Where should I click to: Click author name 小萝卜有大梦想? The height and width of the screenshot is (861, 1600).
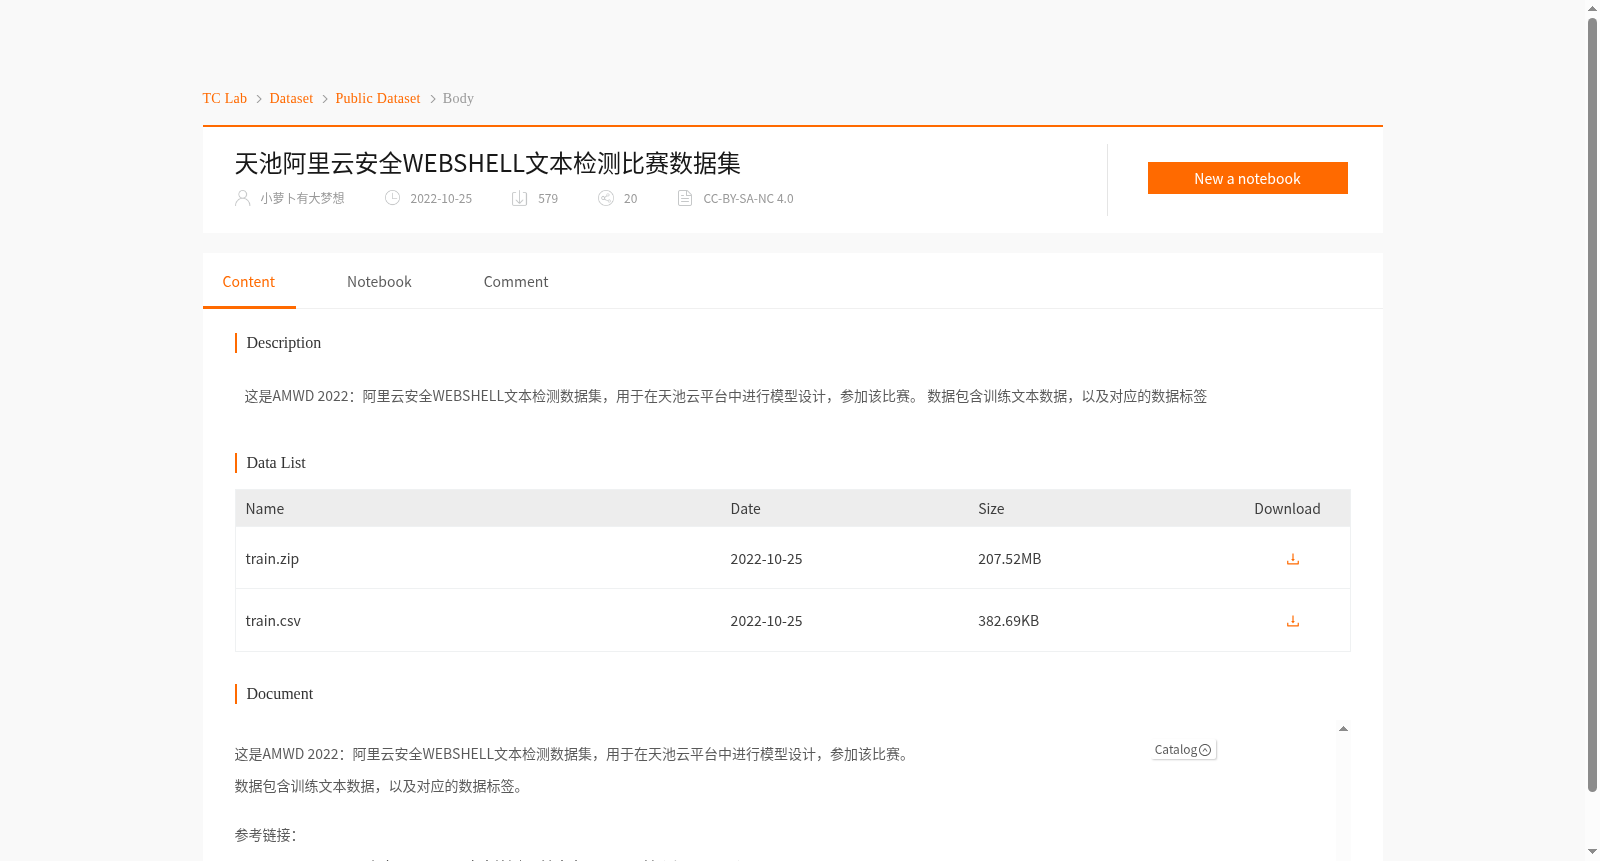click(x=302, y=198)
